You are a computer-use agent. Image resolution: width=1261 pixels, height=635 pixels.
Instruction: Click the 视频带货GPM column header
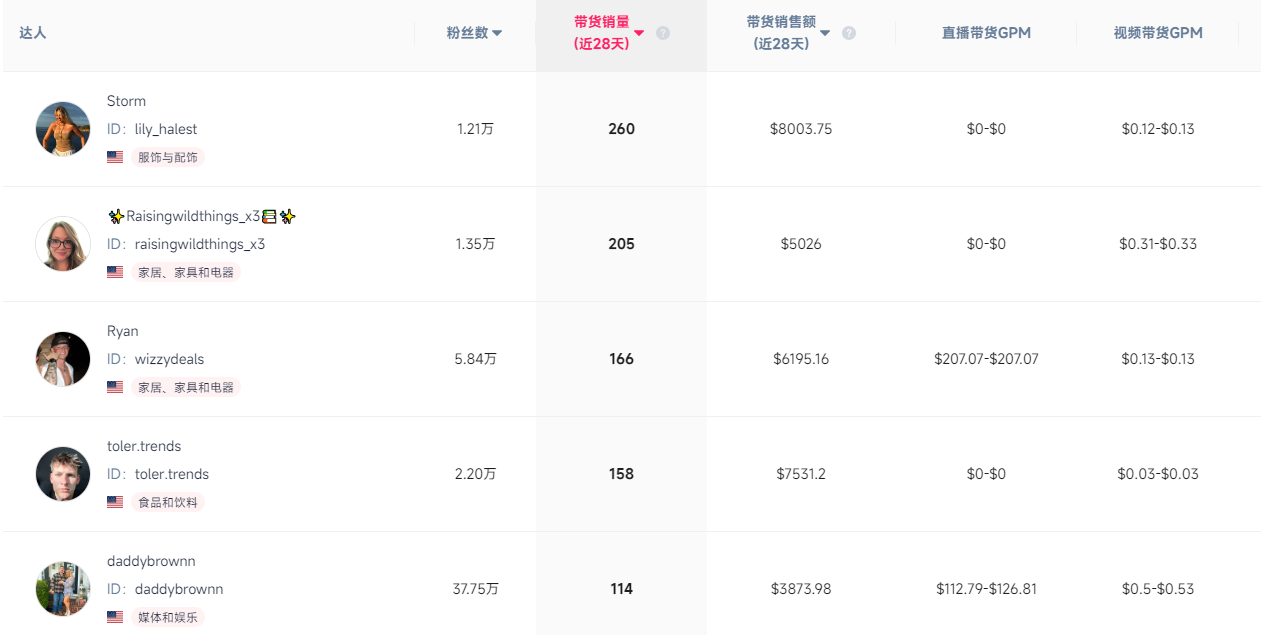[1158, 33]
